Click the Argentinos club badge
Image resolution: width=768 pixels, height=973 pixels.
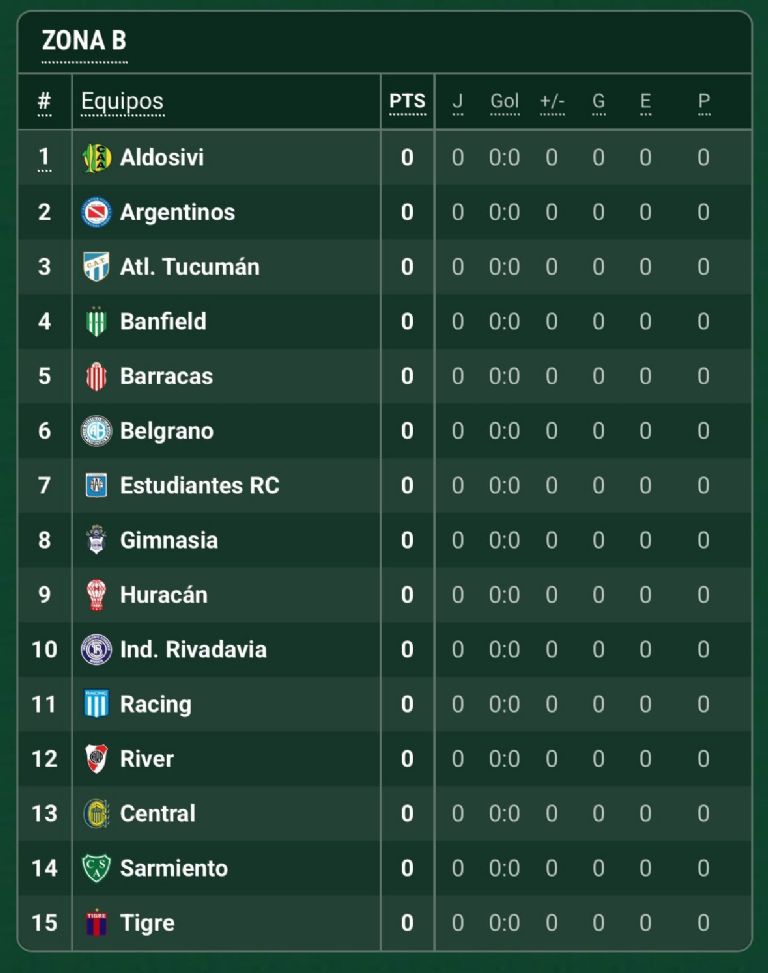point(96,212)
